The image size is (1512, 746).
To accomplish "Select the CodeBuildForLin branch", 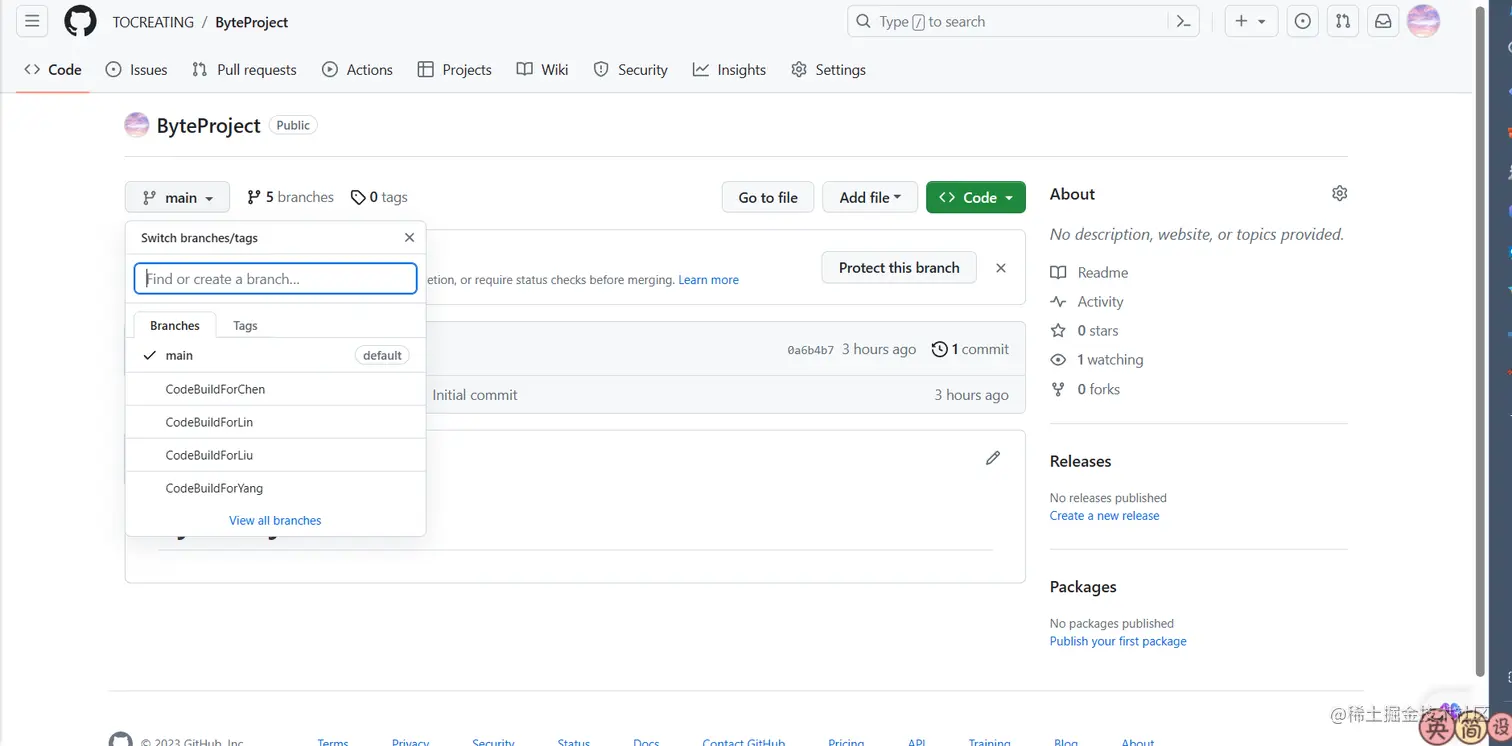I will (275, 422).
